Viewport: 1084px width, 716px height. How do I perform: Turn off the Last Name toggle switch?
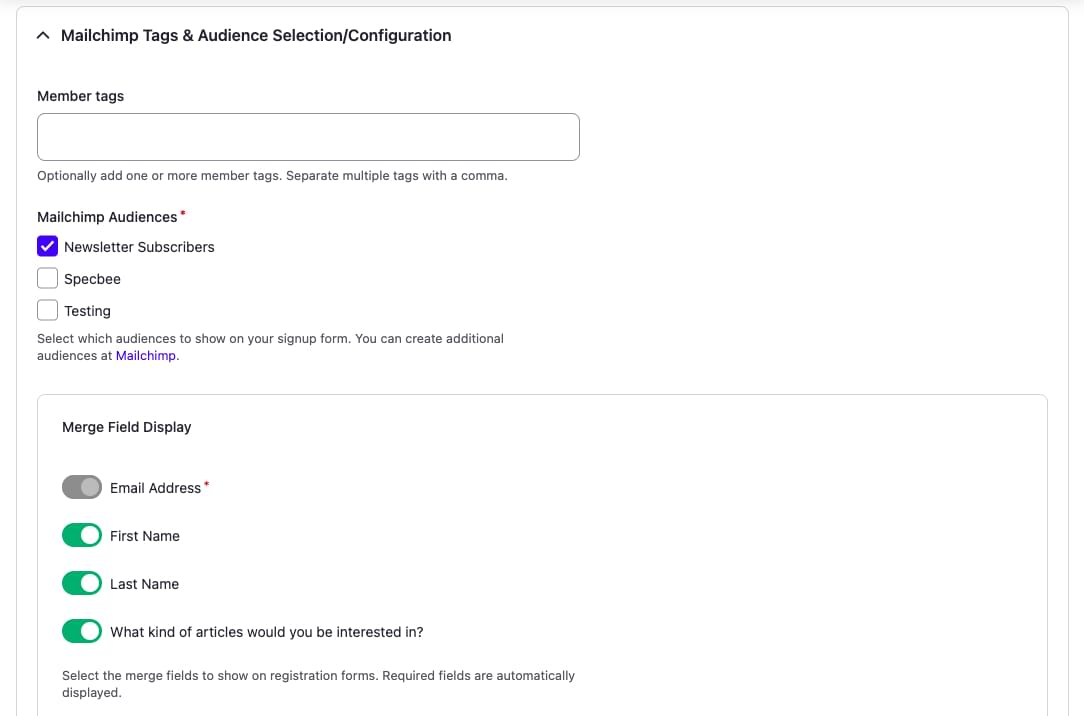[x=82, y=583]
